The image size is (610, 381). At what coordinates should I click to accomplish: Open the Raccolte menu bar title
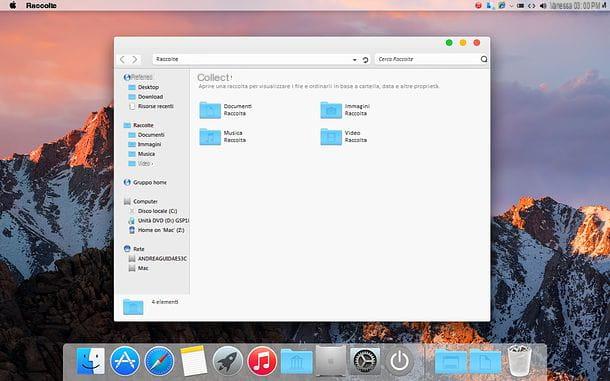tap(41, 5)
